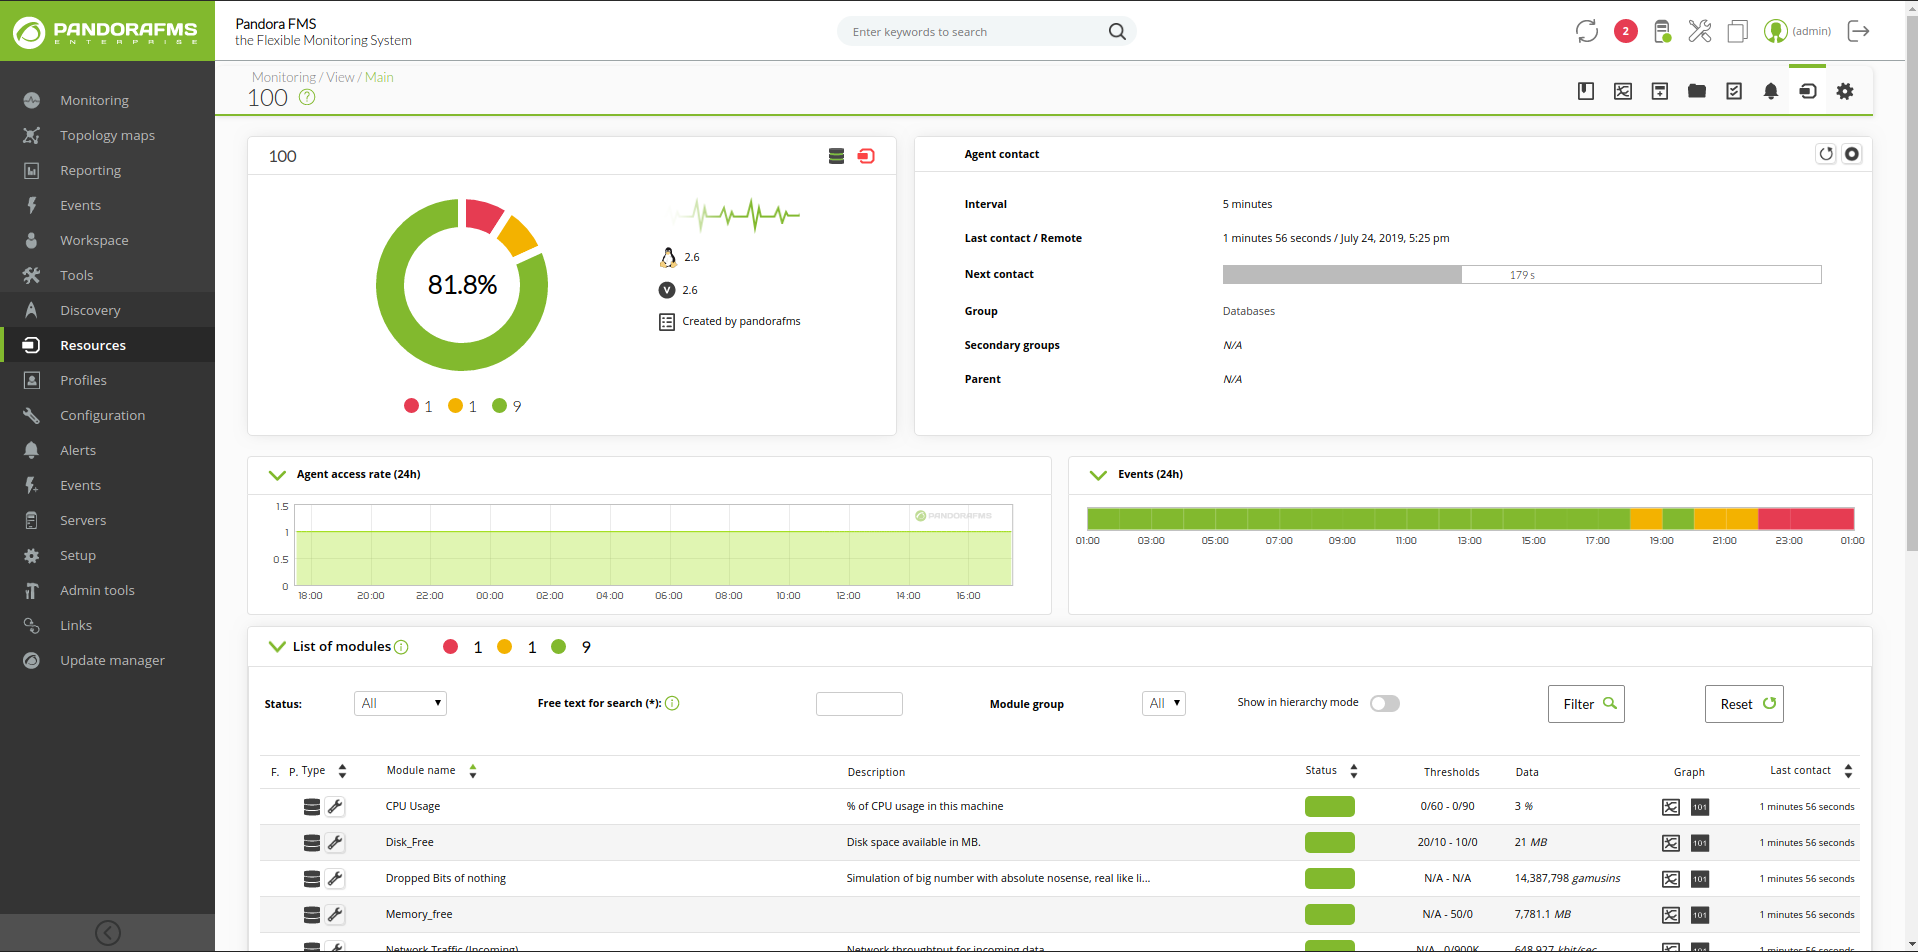Image resolution: width=1918 pixels, height=952 pixels.
Task: Sort by Module name column arrows
Action: [x=473, y=771]
